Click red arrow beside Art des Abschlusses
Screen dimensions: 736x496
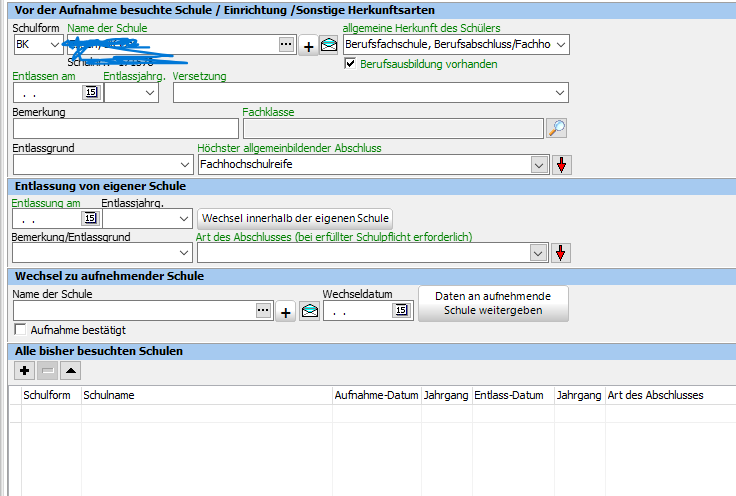pyautogui.click(x=560, y=253)
